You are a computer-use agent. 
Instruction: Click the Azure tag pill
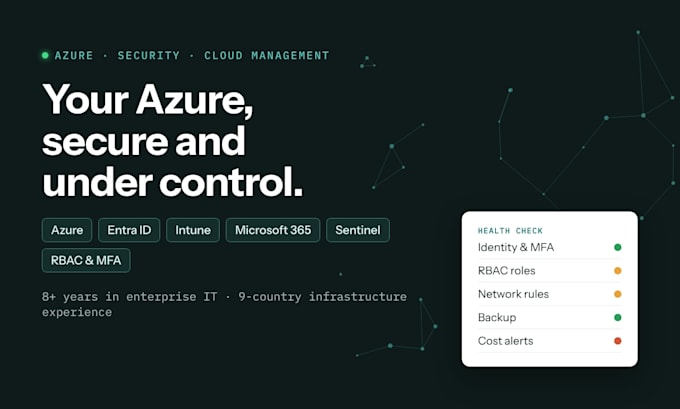coord(67,230)
